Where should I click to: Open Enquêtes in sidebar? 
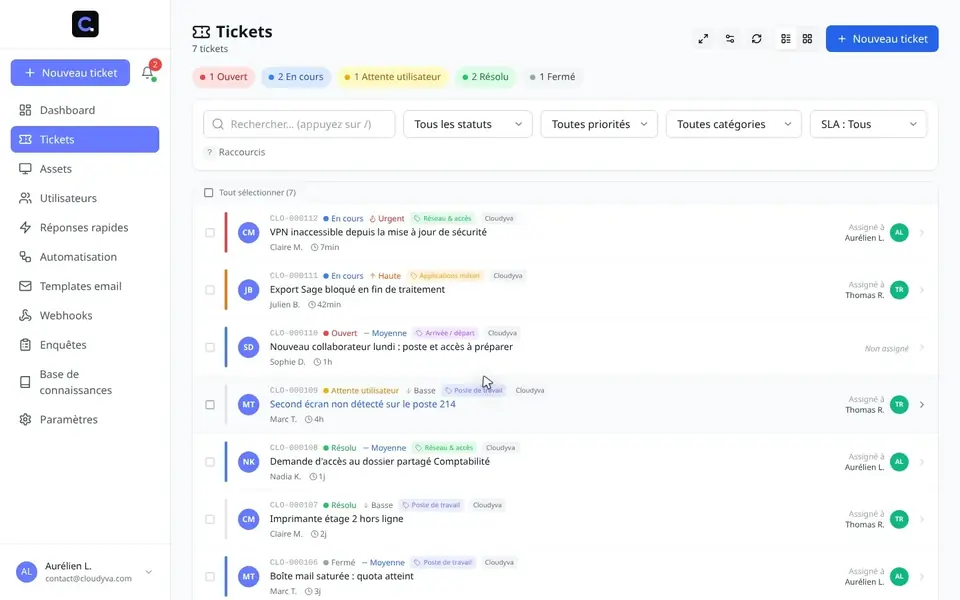pyautogui.click(x=85, y=345)
